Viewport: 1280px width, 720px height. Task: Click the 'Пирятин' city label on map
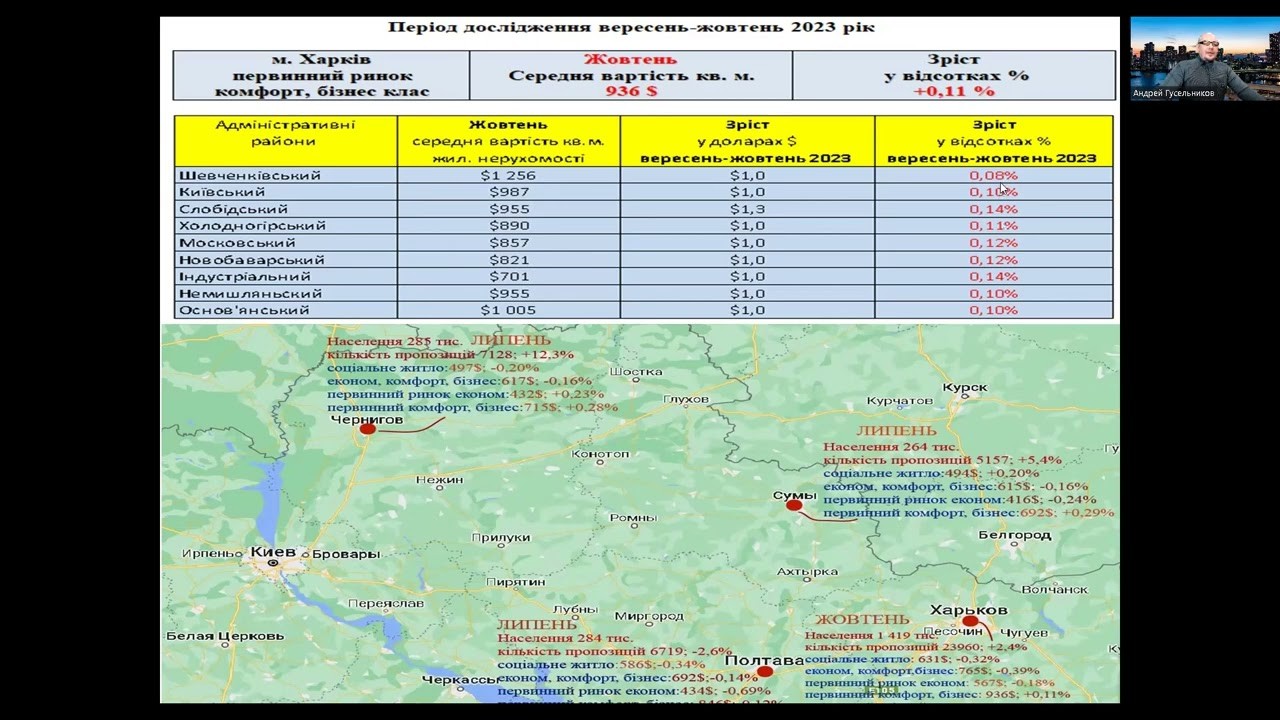point(516,581)
